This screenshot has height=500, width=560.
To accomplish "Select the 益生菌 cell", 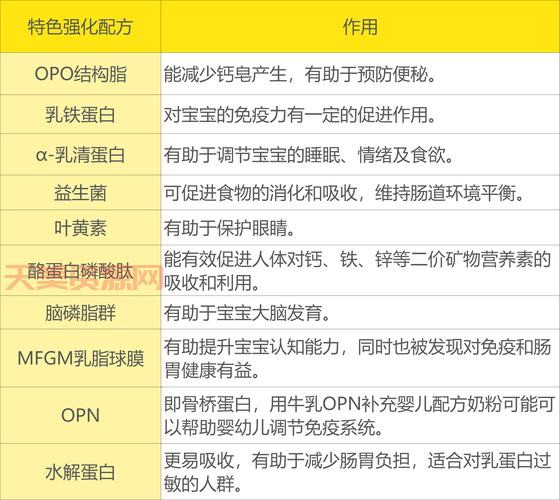I will point(80,193).
